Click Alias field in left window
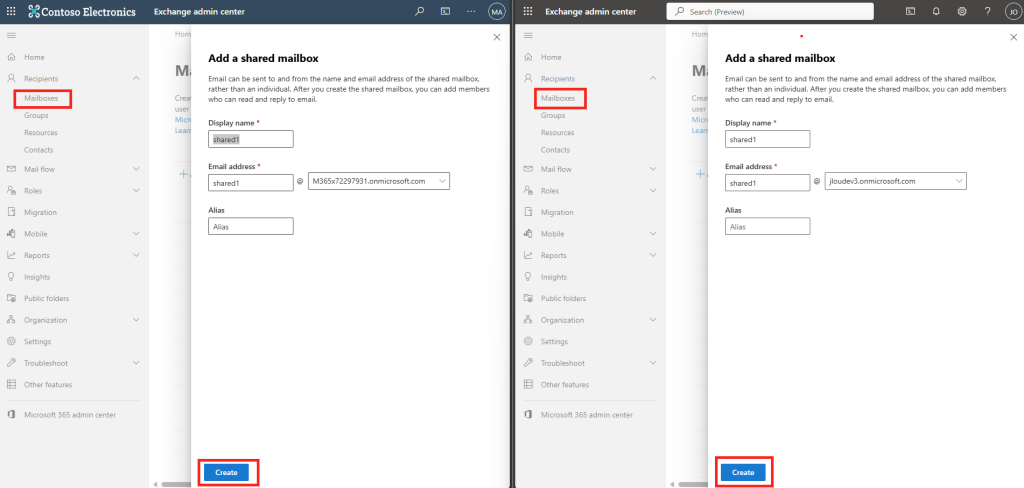 [x=251, y=227]
